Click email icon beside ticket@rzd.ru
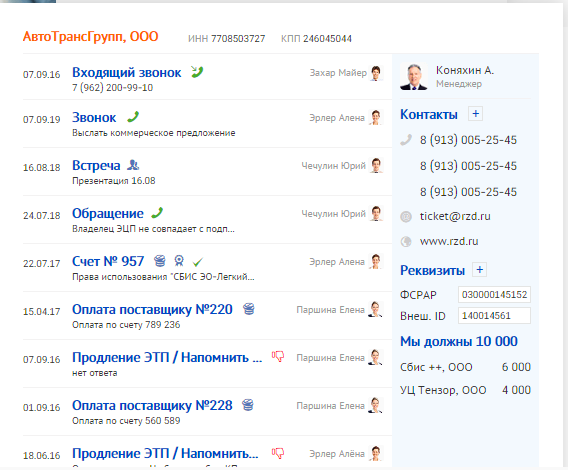Viewport: 568px width, 470px height. [x=406, y=216]
